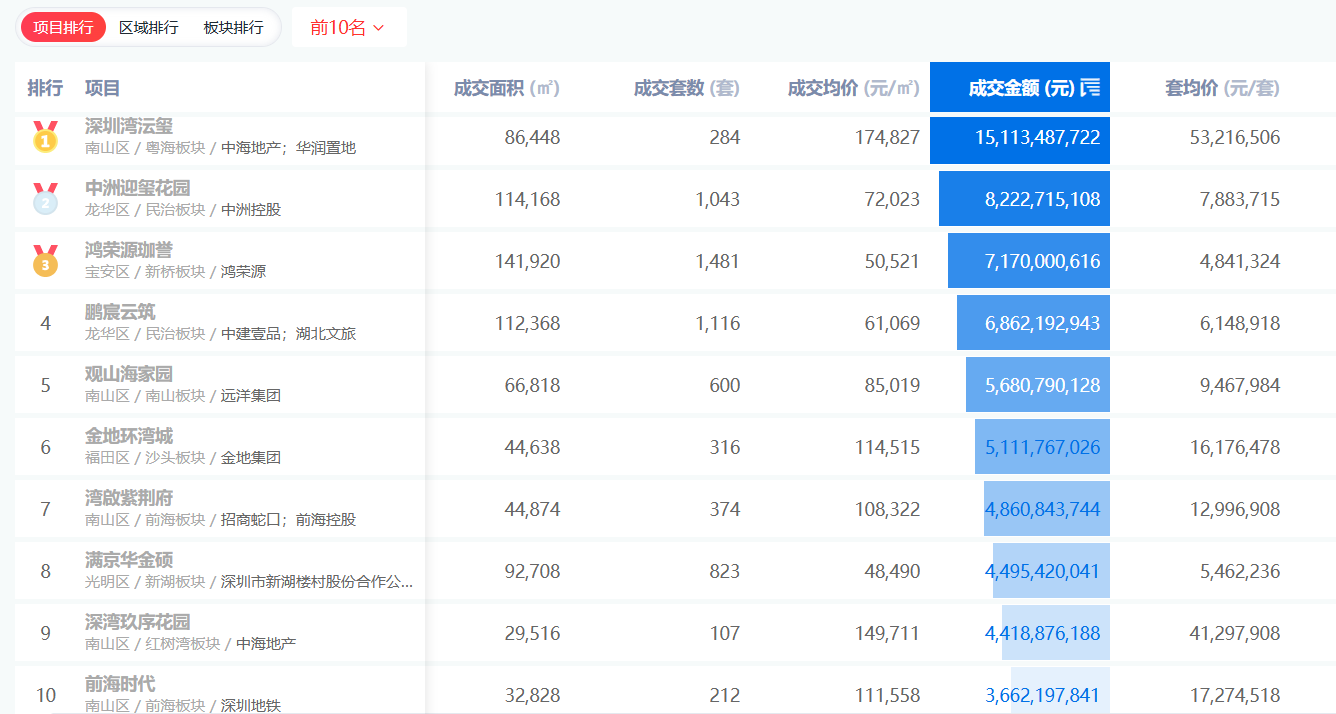Open the 中洲迎玺花园 project link
The image size is (1336, 714).
137,188
